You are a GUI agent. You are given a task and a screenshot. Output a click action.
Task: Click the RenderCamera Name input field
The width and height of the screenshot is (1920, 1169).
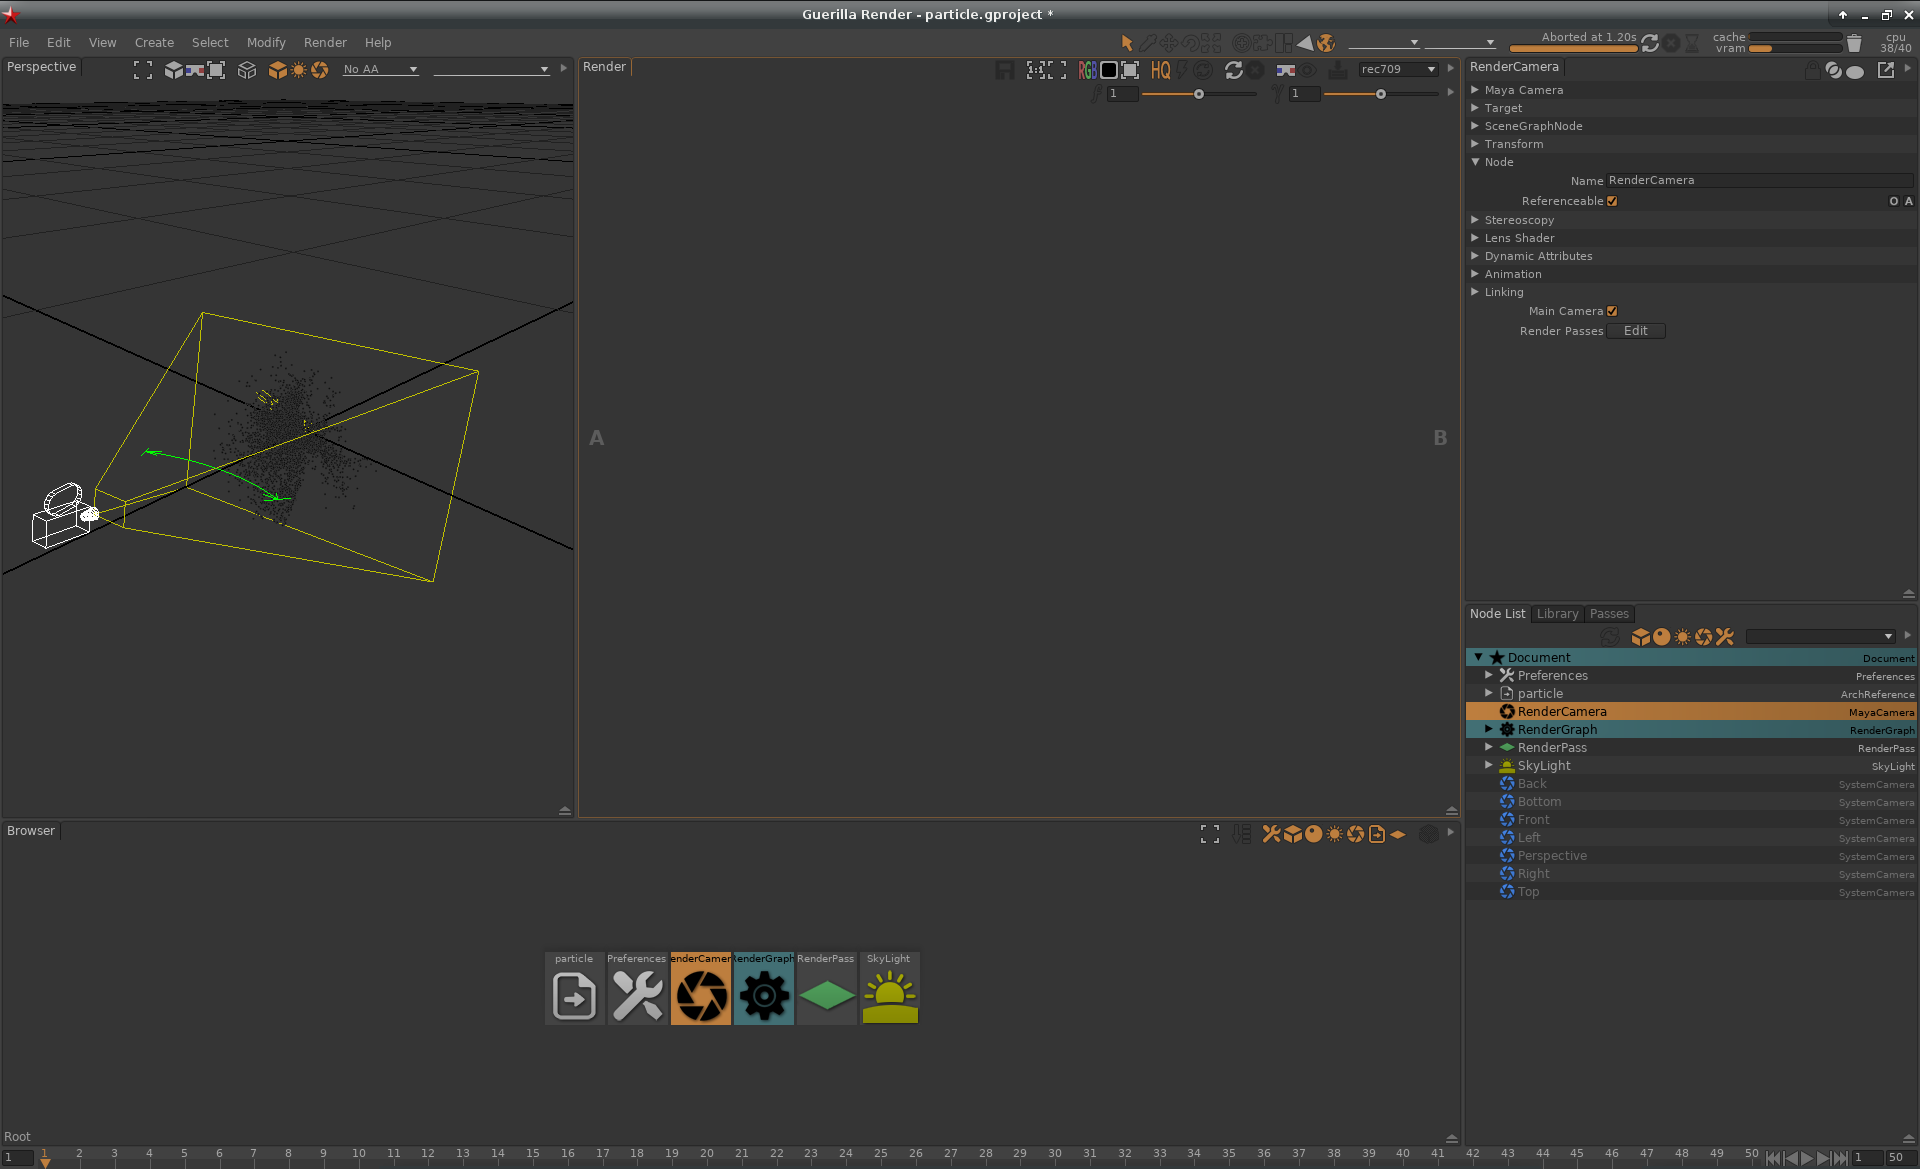click(1758, 181)
